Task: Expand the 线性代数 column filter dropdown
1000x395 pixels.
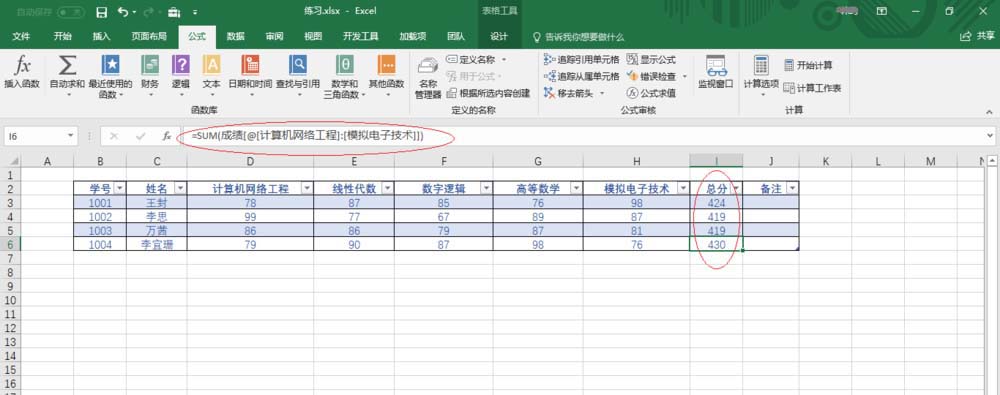Action: click(x=387, y=188)
